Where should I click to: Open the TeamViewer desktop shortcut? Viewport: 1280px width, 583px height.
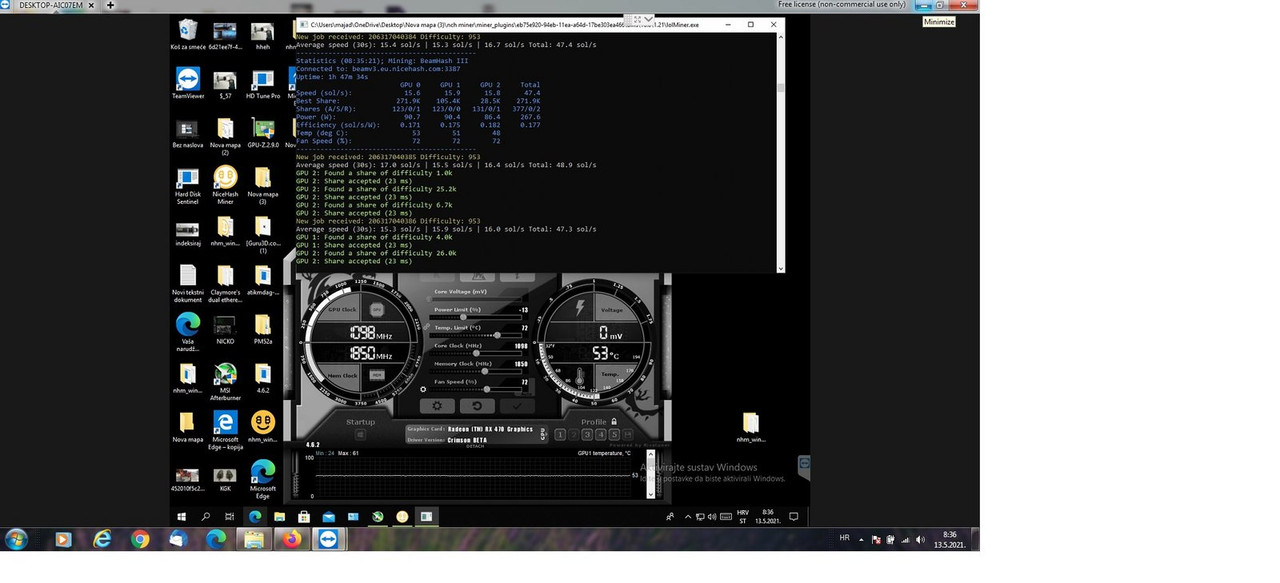tap(187, 83)
